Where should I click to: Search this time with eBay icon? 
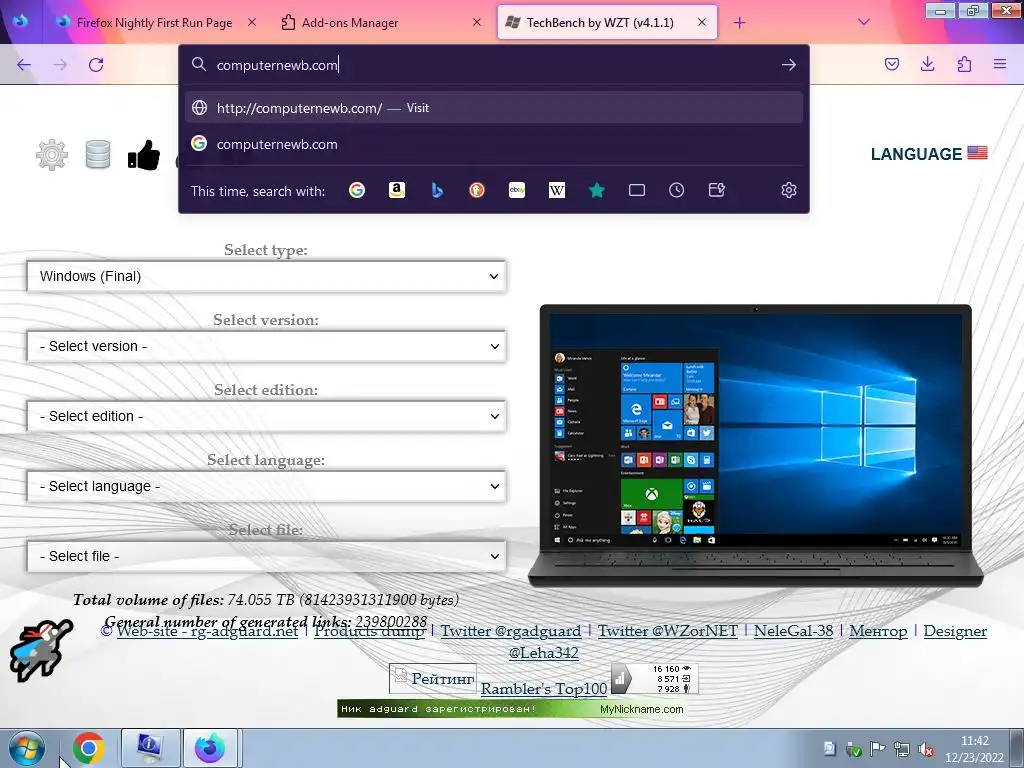517,190
